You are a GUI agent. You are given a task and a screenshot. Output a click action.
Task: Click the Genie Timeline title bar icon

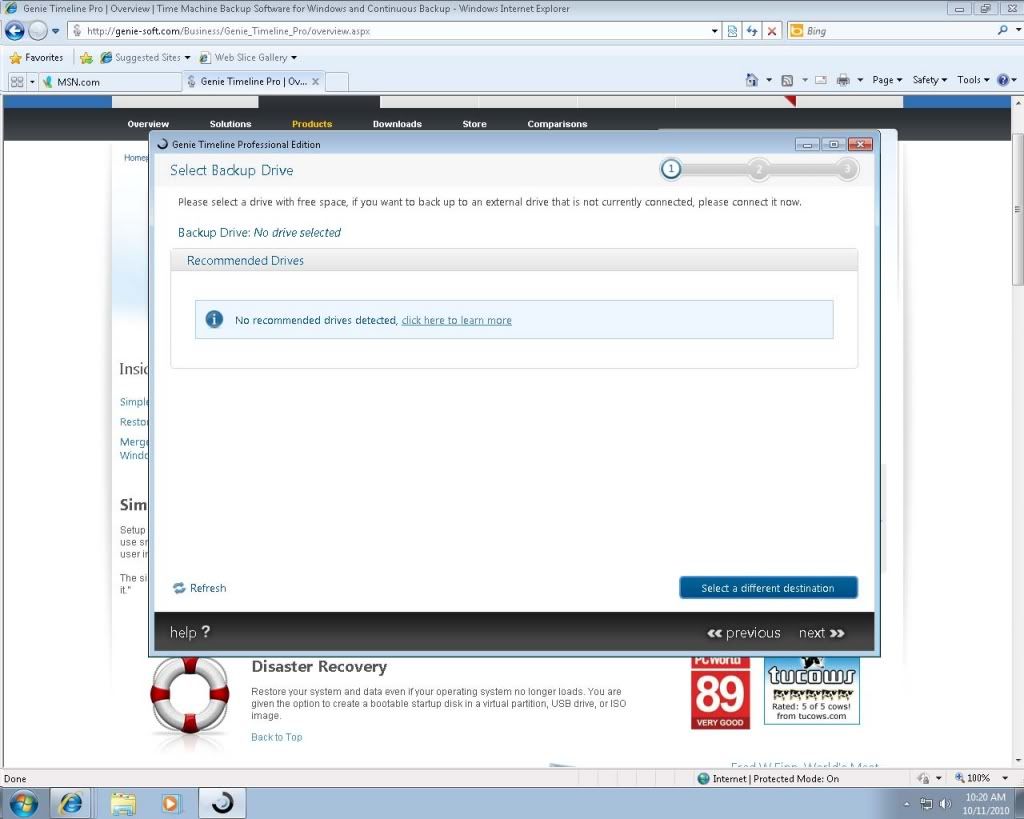tap(163, 144)
